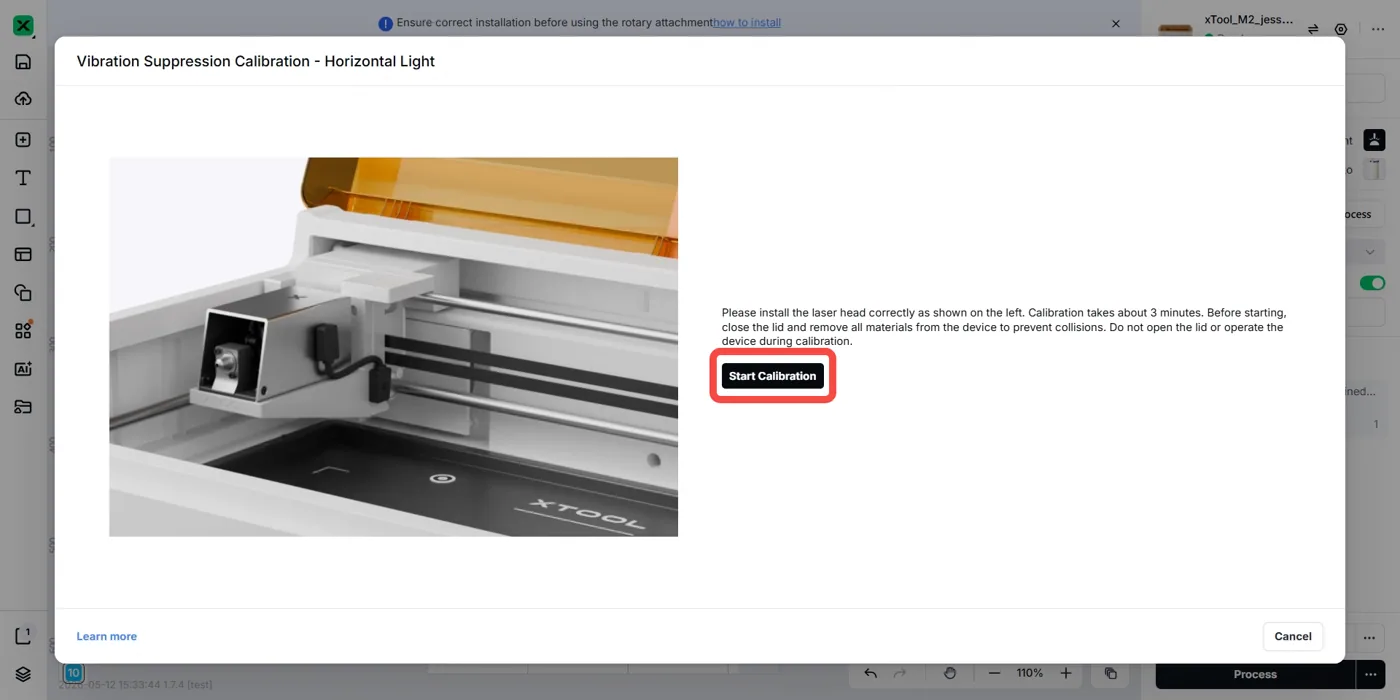Open more options beside the Process button
Viewport: 1400px width, 700px height.
1370,674
